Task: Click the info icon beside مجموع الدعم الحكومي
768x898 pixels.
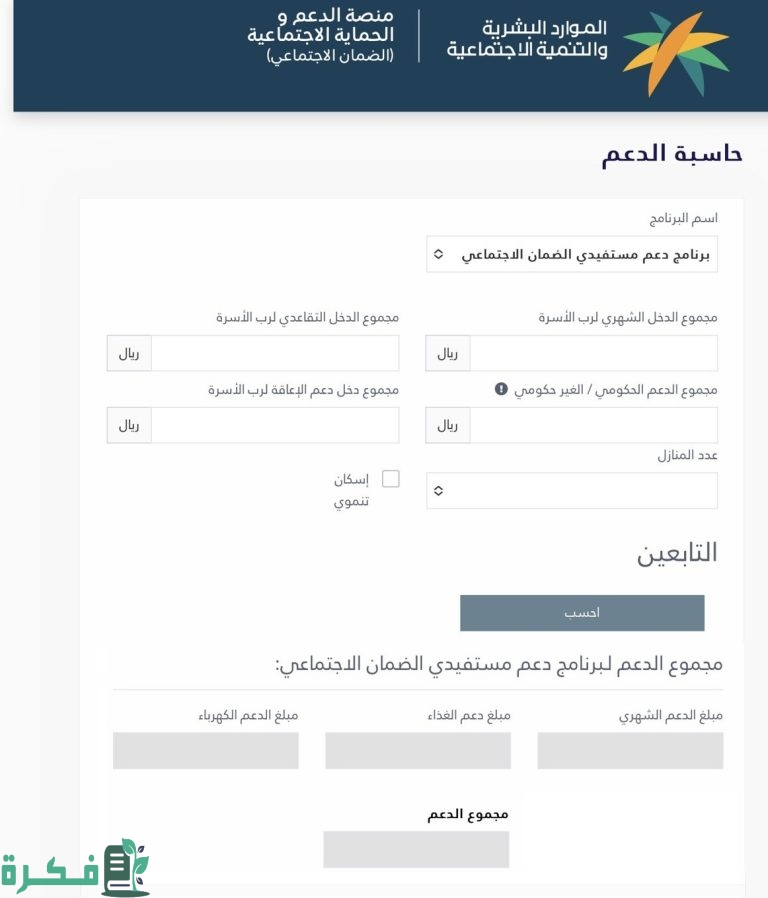Action: click(501, 388)
